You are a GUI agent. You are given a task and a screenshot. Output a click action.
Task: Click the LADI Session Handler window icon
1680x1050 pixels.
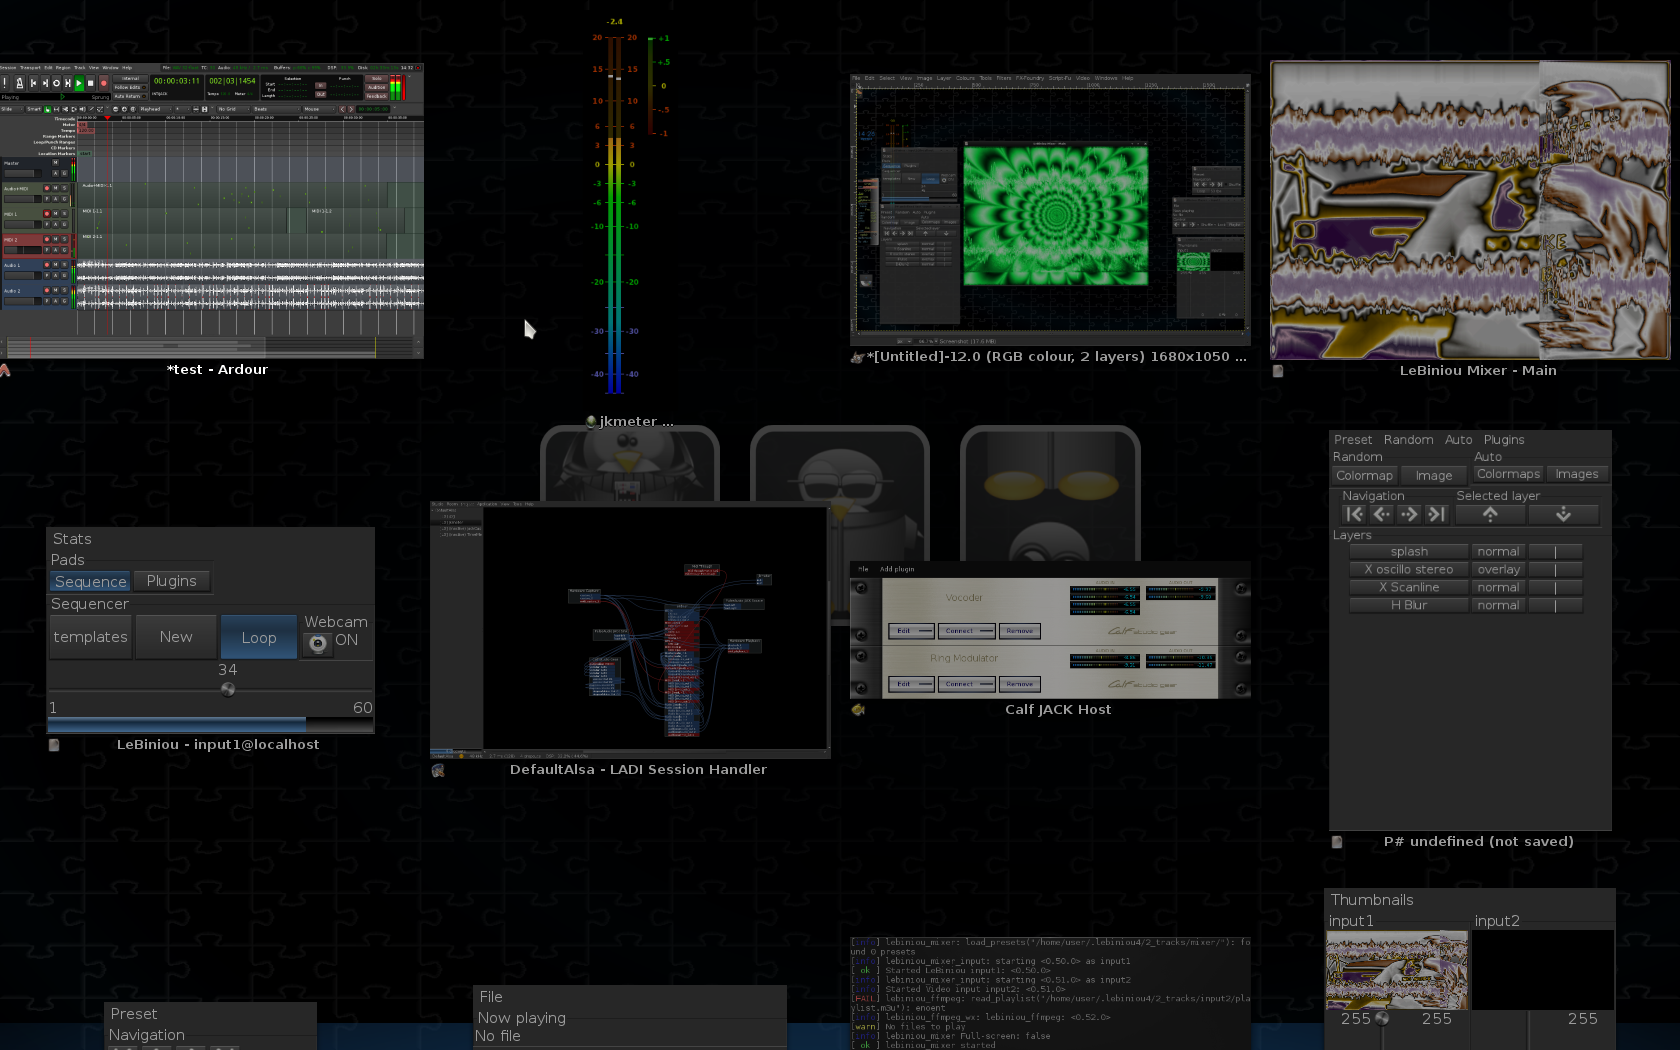point(438,770)
